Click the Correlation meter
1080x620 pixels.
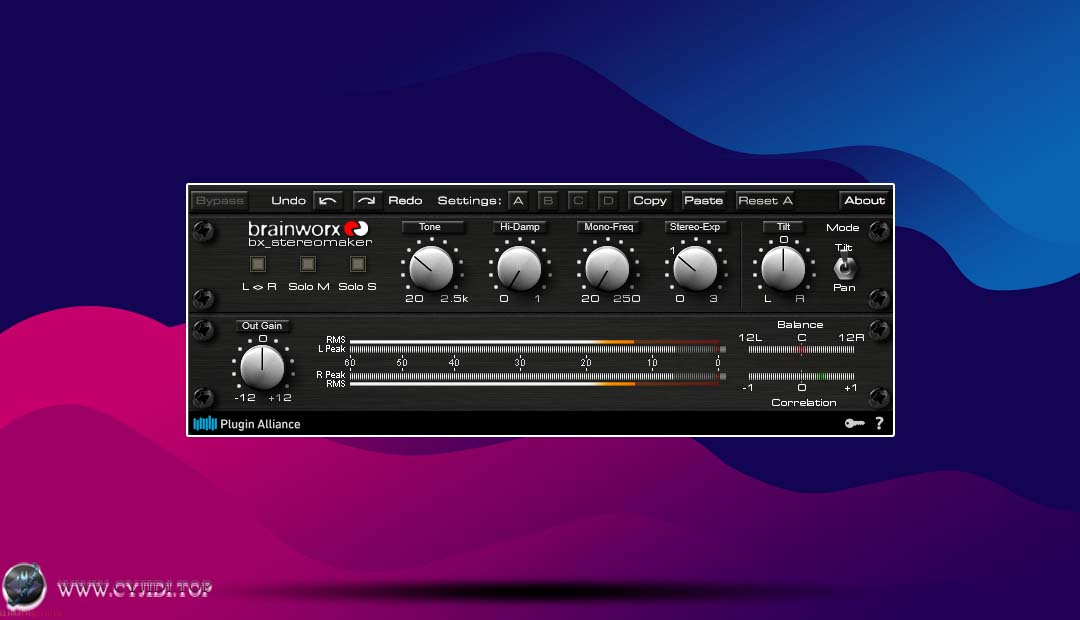tap(801, 377)
